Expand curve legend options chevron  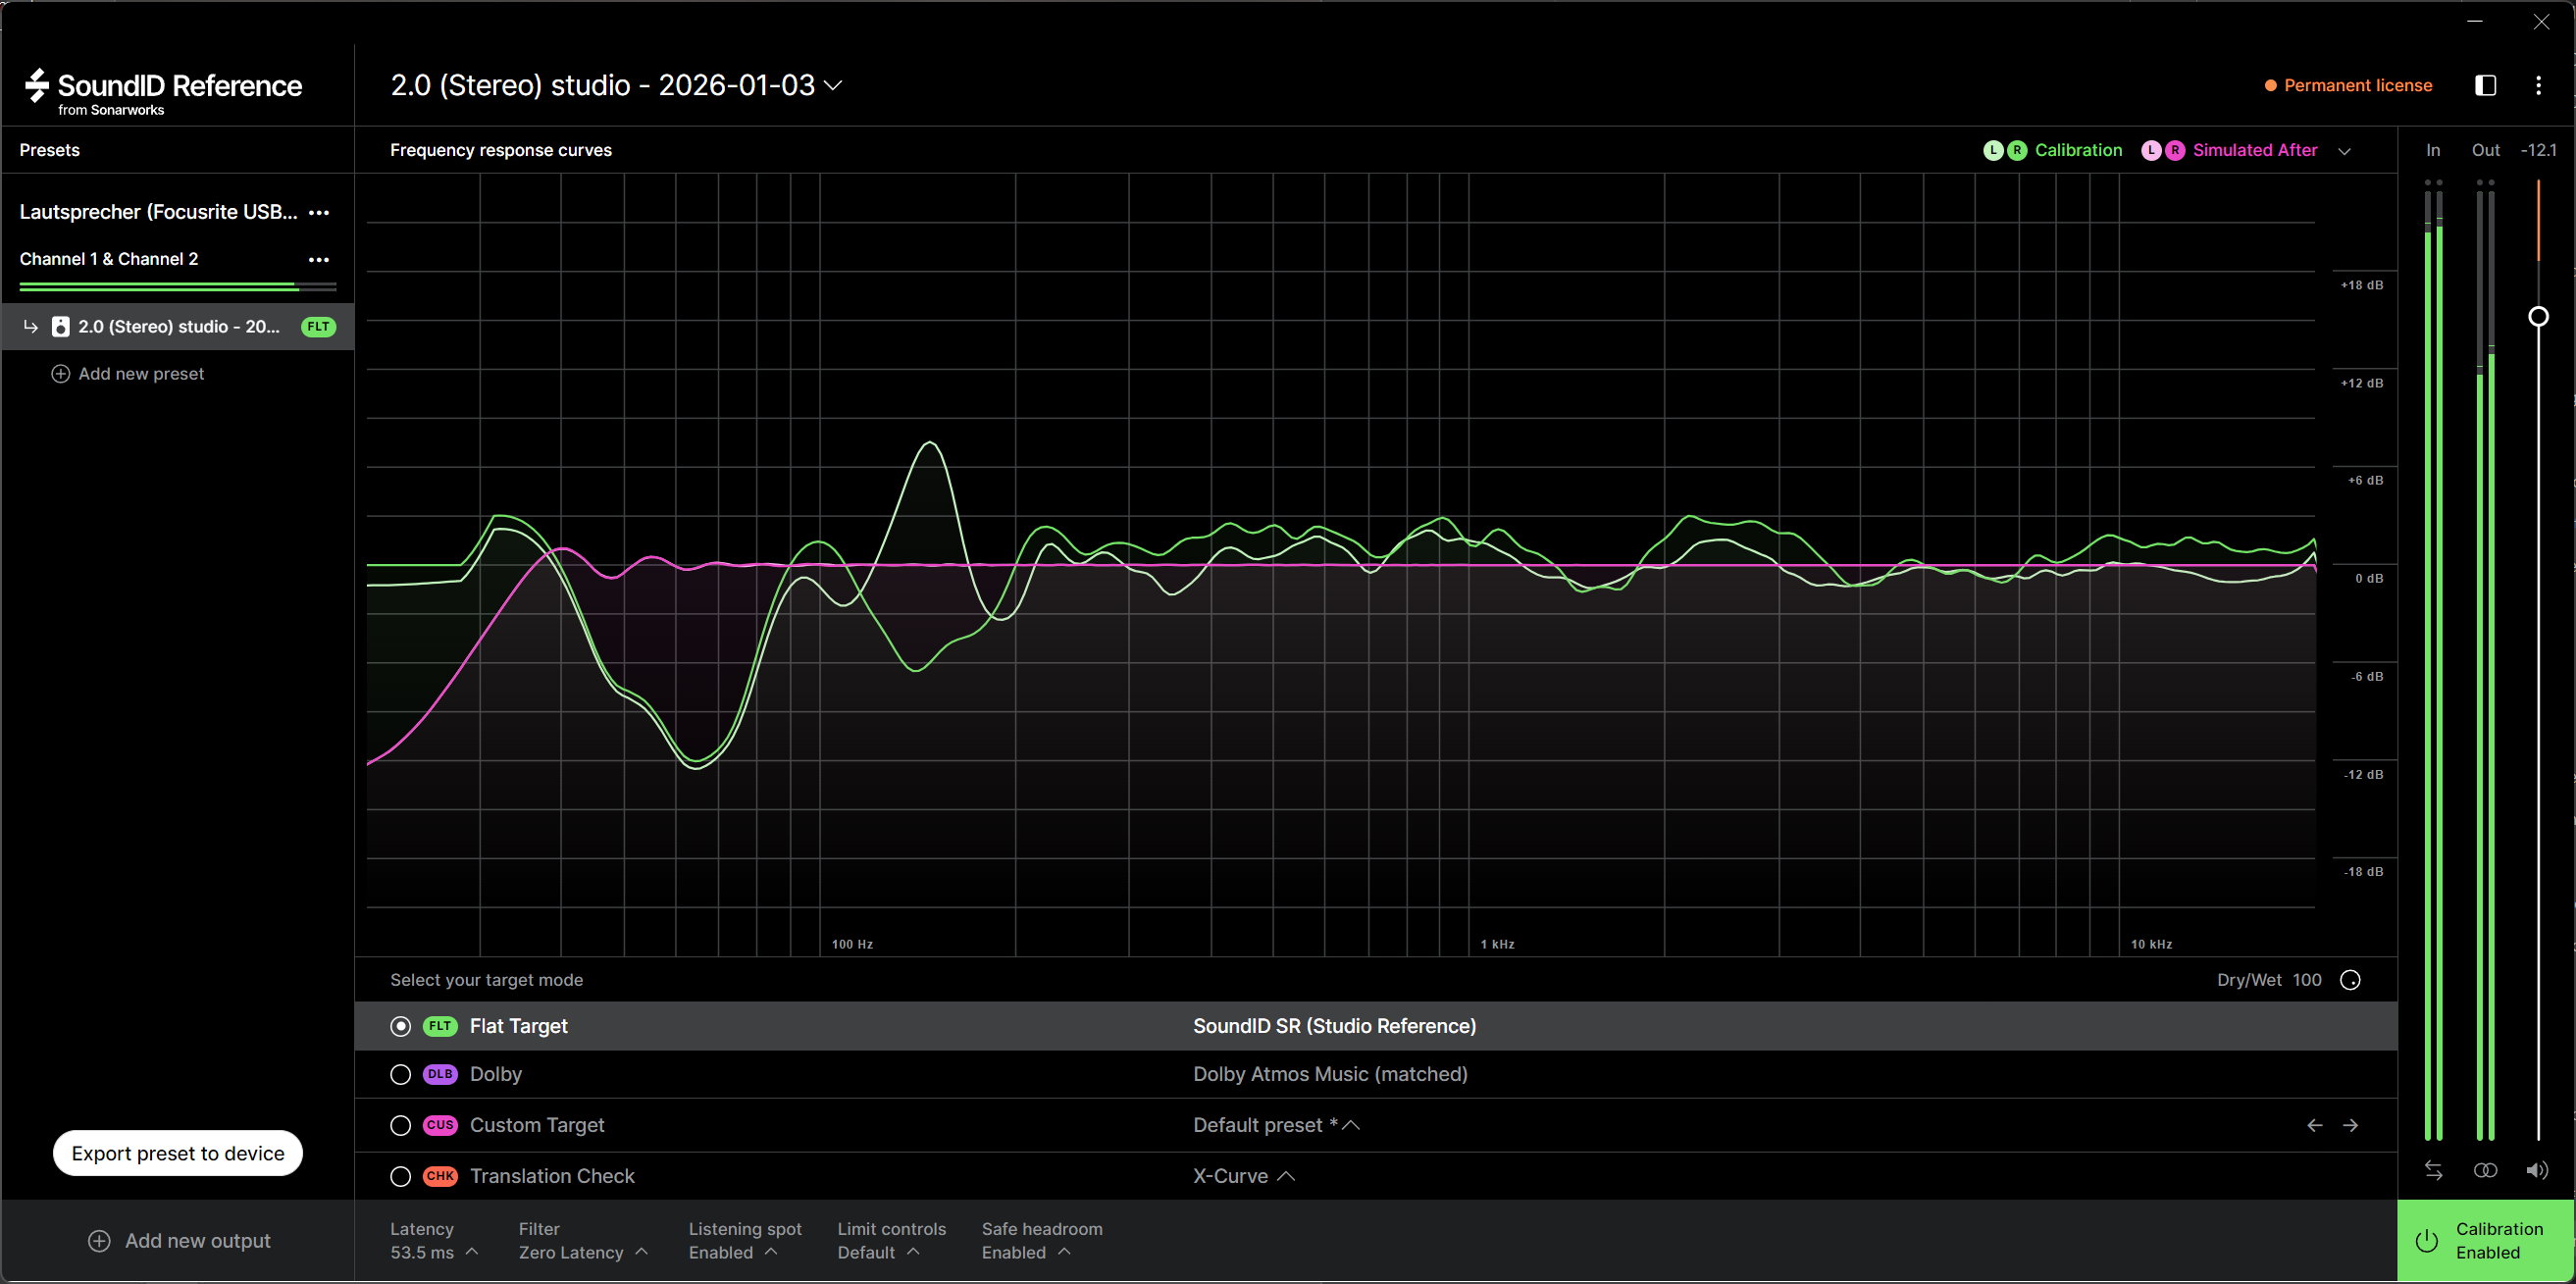click(x=2344, y=151)
